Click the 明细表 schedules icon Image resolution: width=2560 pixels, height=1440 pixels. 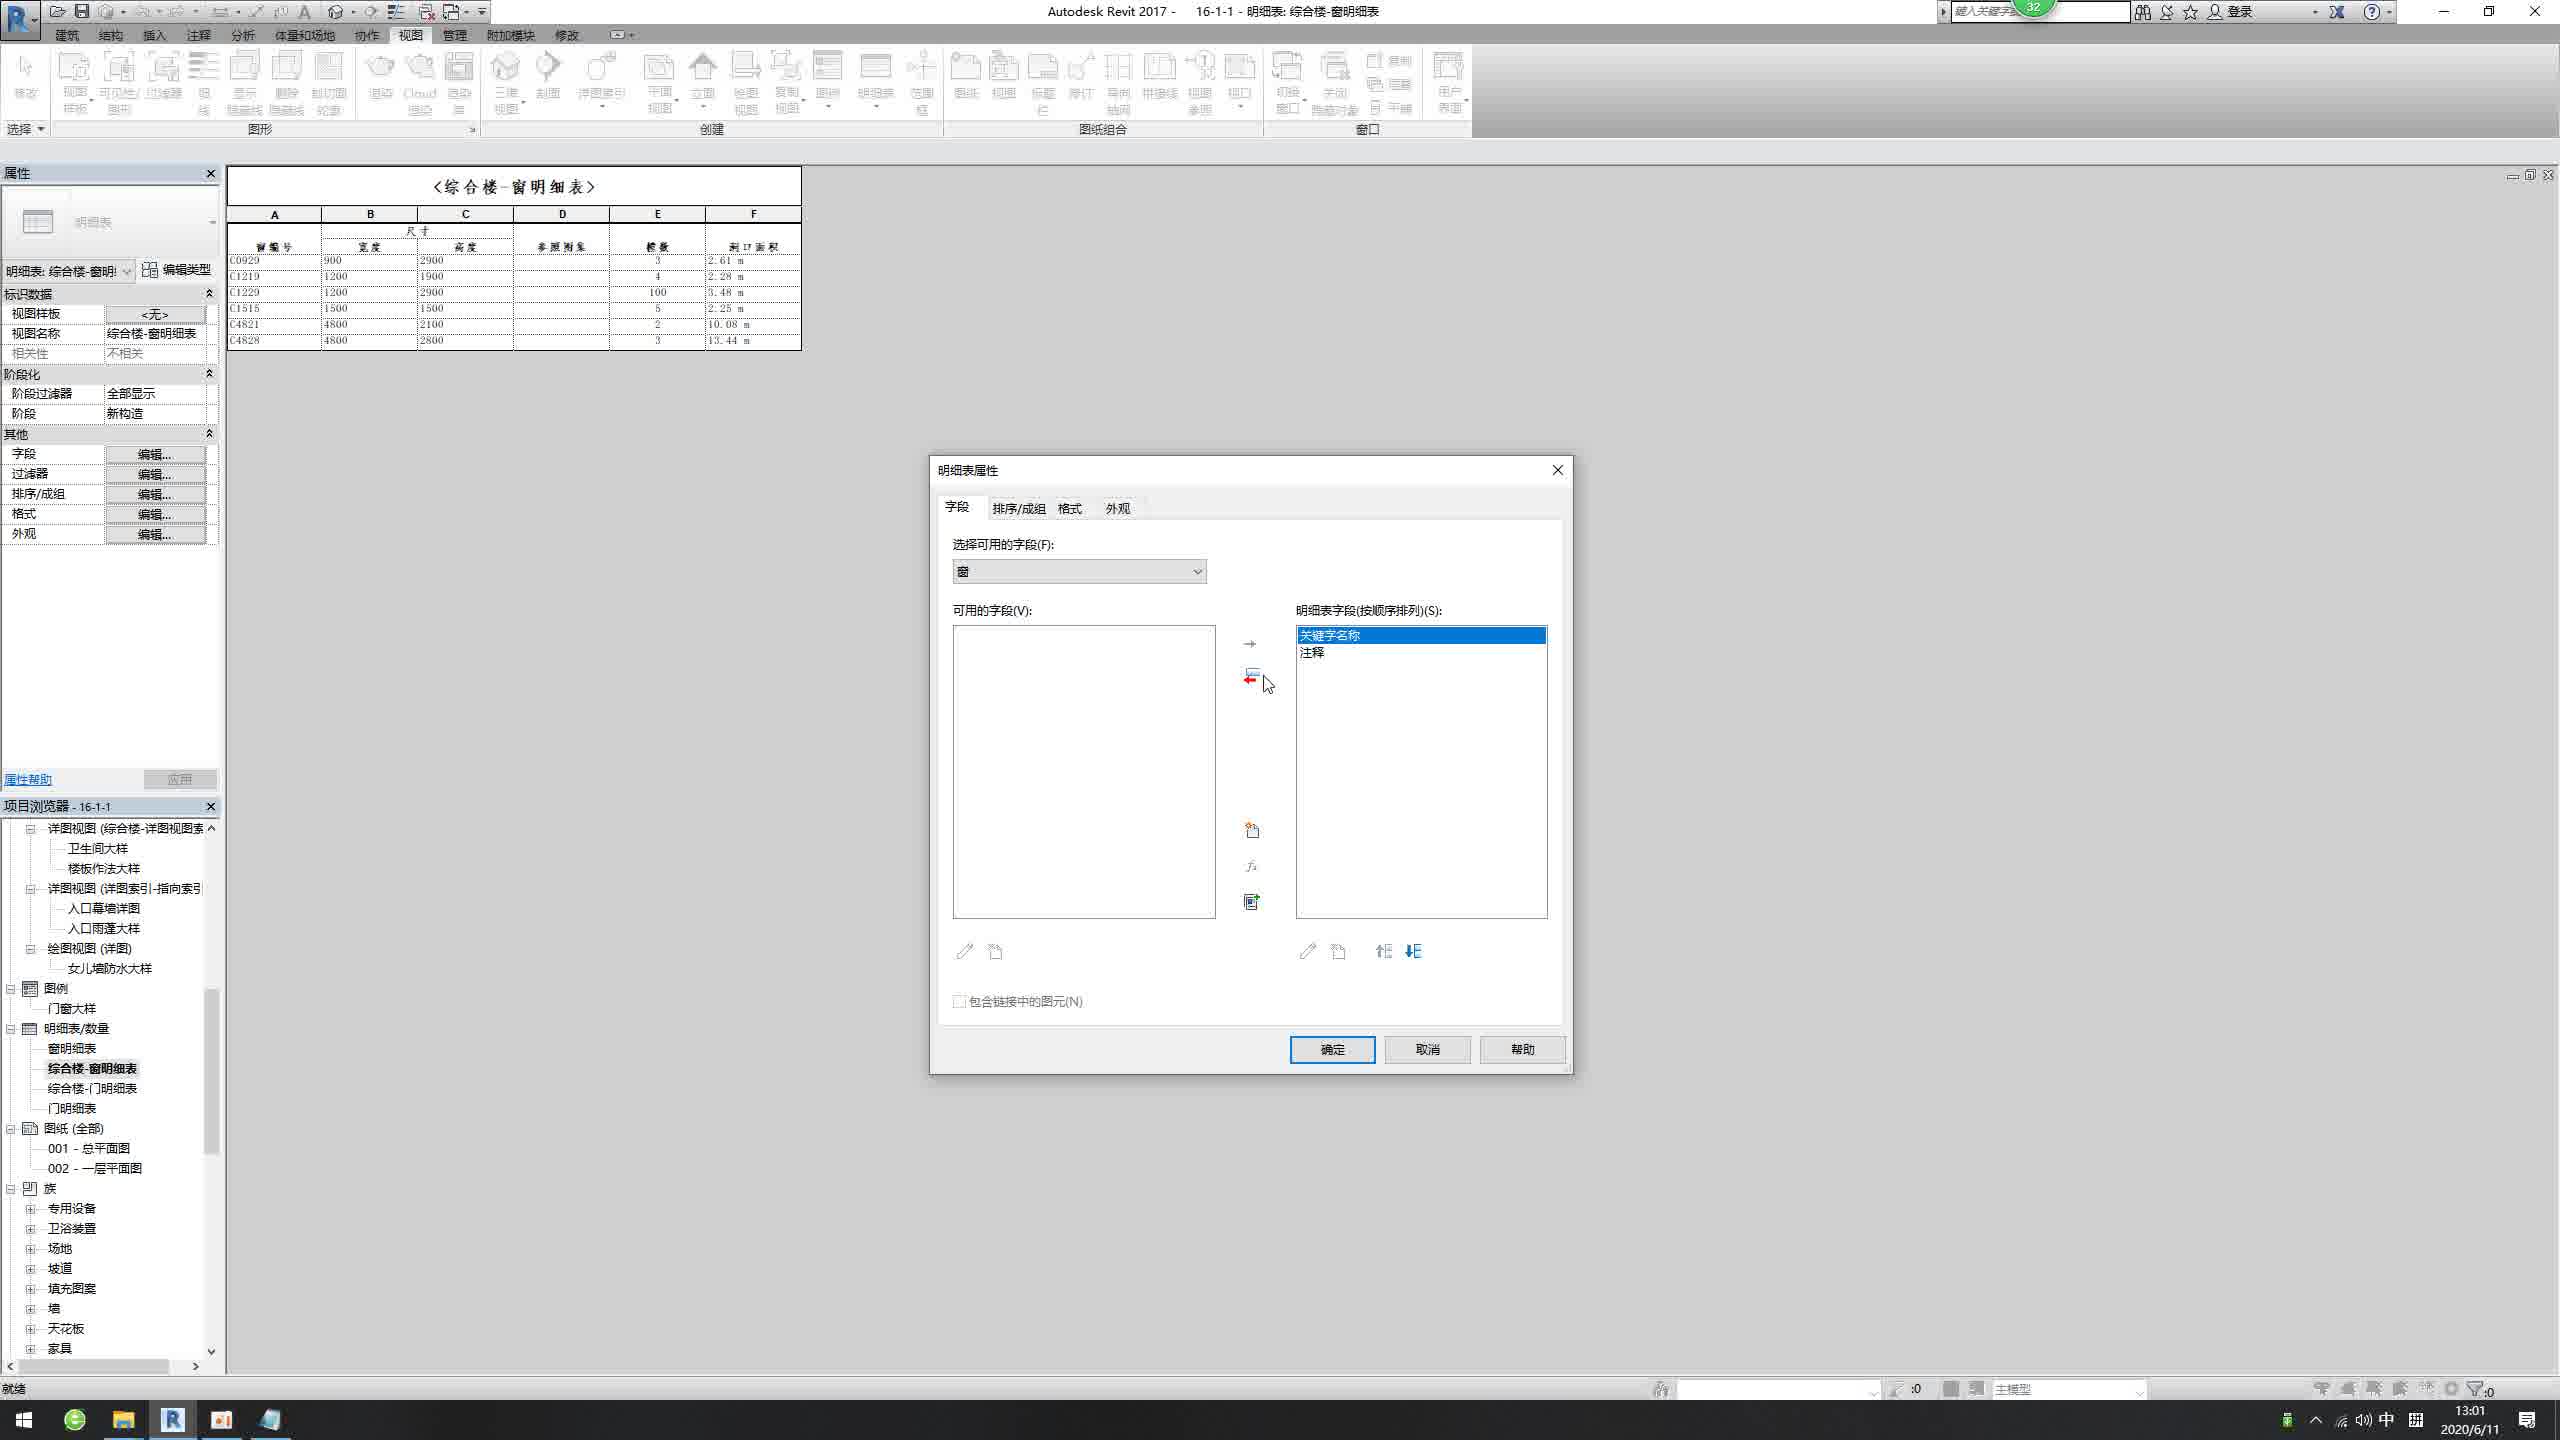[x=876, y=78]
